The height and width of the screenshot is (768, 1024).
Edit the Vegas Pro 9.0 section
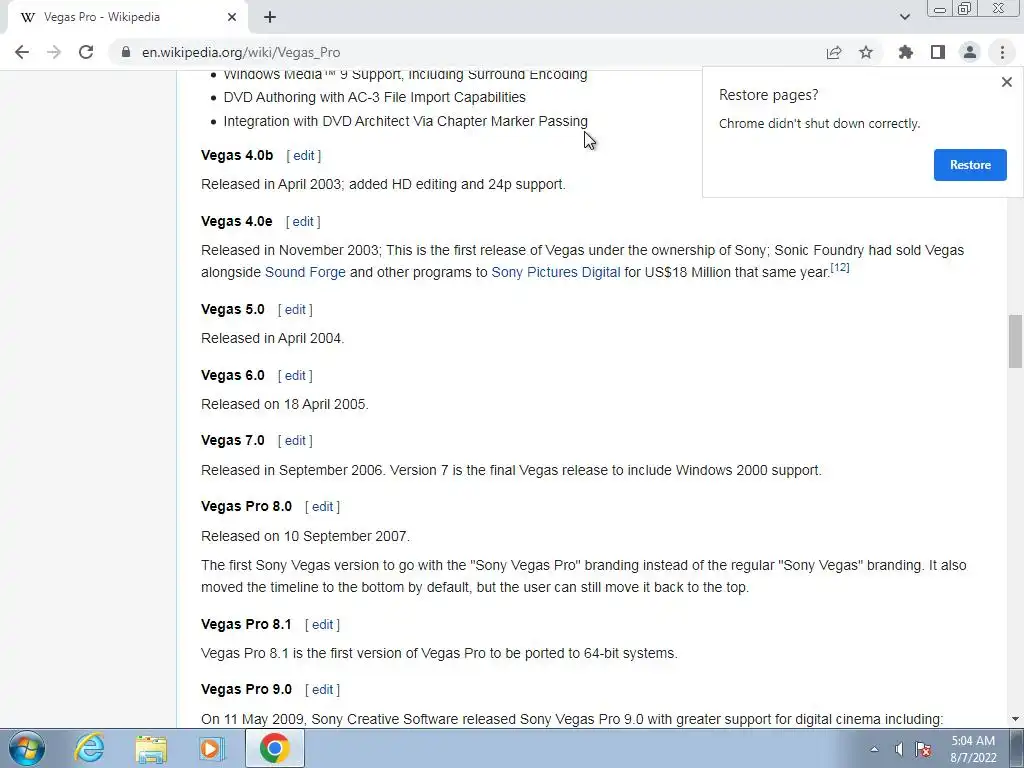point(323,690)
